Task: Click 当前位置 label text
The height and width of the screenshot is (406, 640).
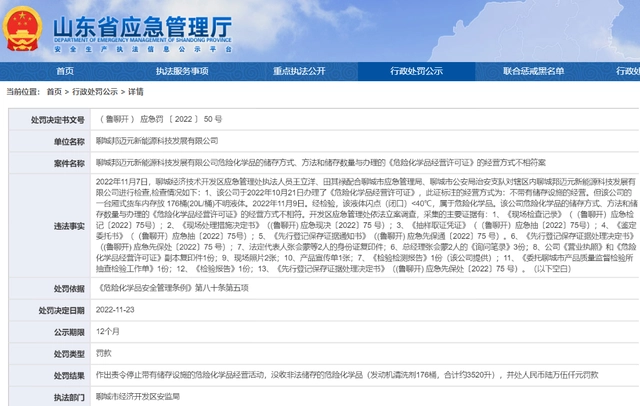Action: click(x=22, y=92)
